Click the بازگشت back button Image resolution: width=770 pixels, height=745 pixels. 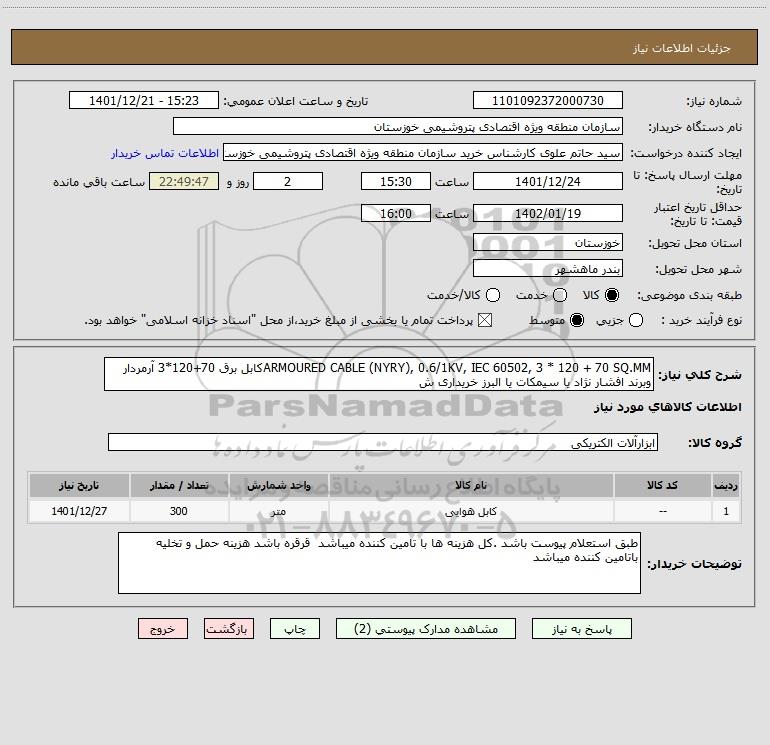point(229,629)
